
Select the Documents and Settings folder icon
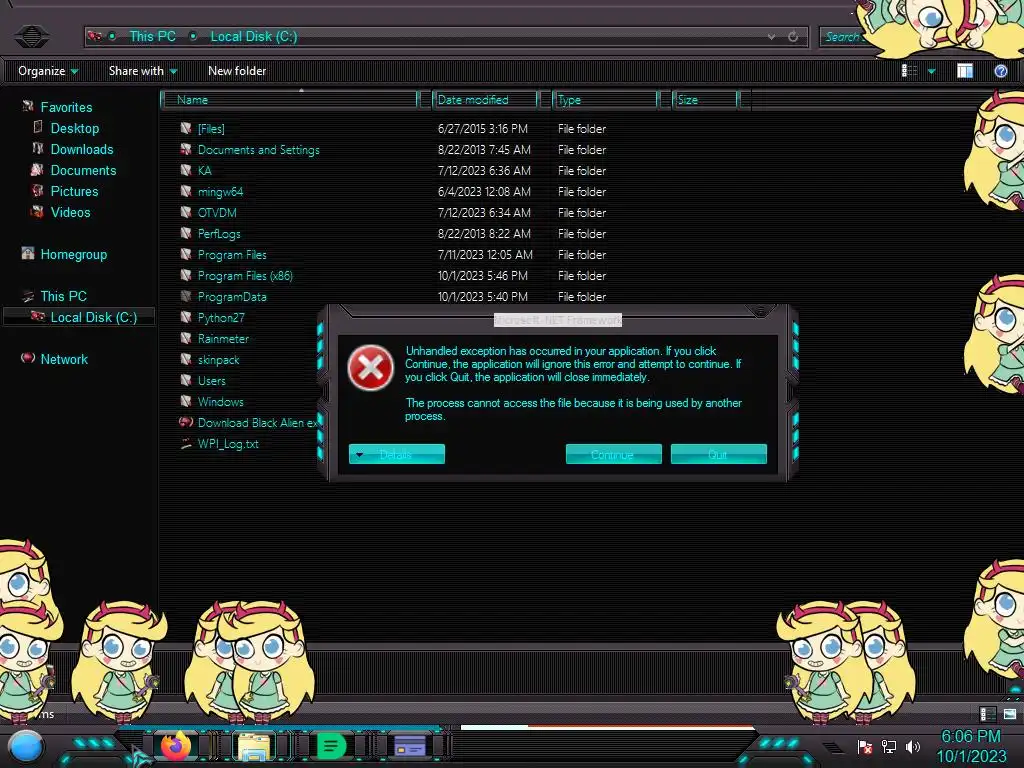pos(186,149)
